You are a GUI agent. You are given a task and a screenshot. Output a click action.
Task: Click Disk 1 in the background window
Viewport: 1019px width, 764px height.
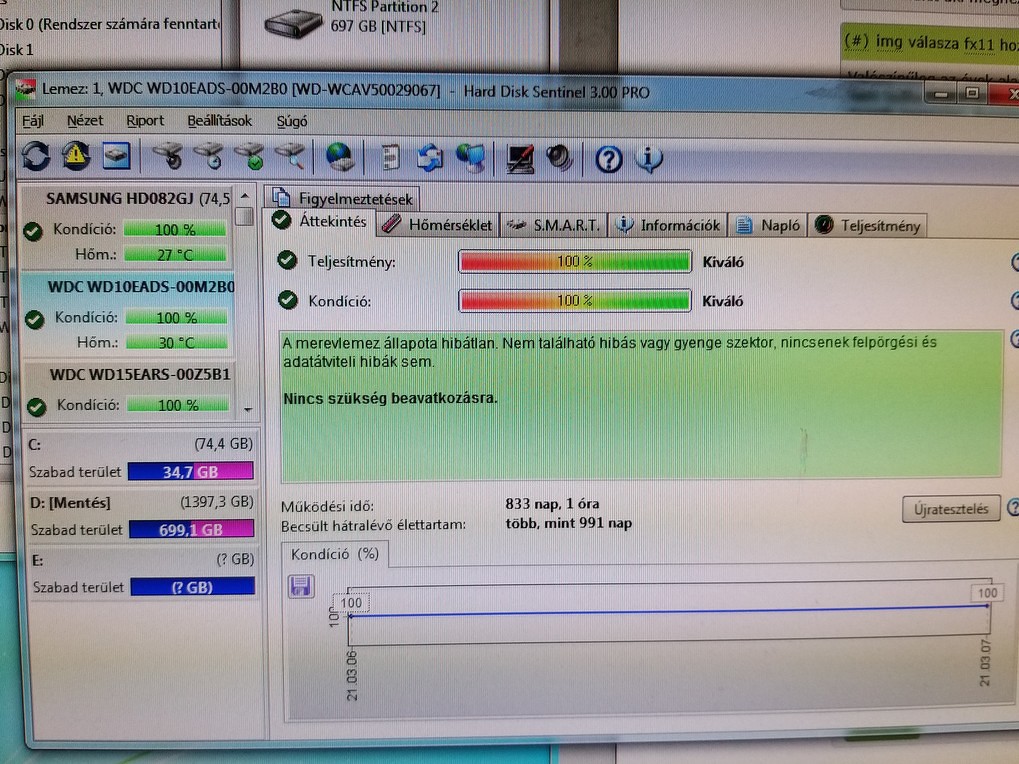16,50
